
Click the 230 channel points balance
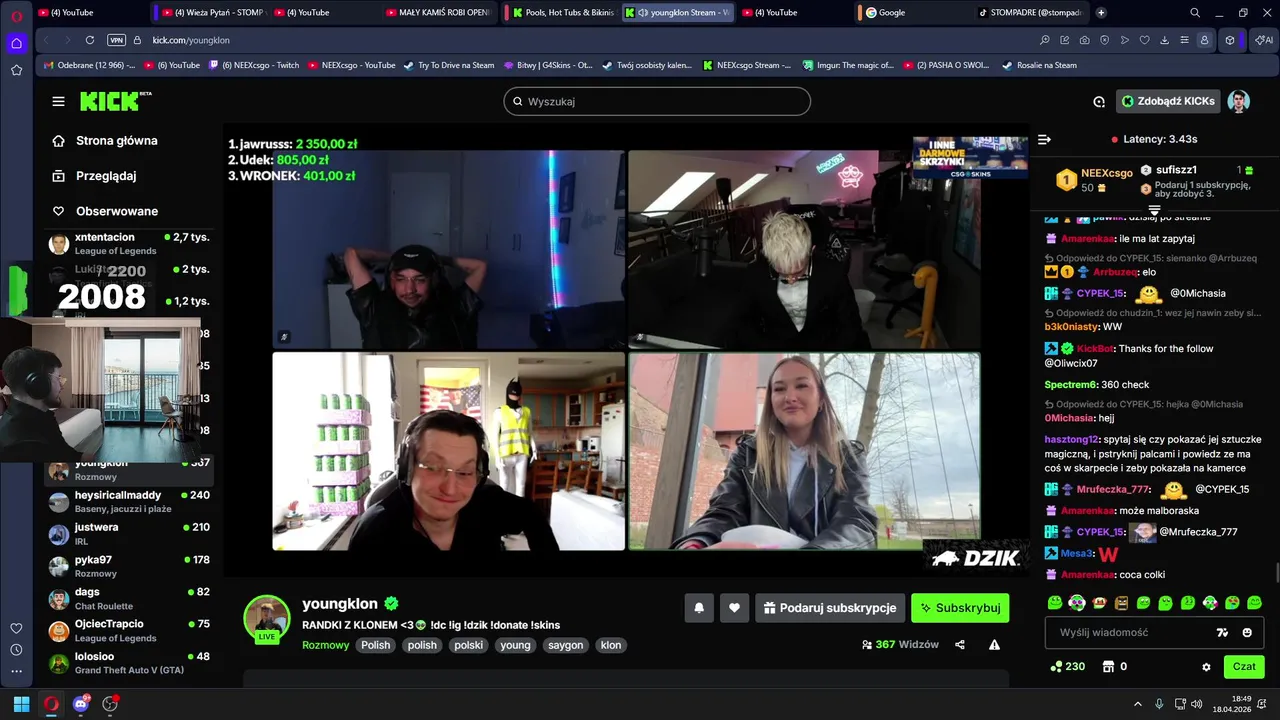1067,667
